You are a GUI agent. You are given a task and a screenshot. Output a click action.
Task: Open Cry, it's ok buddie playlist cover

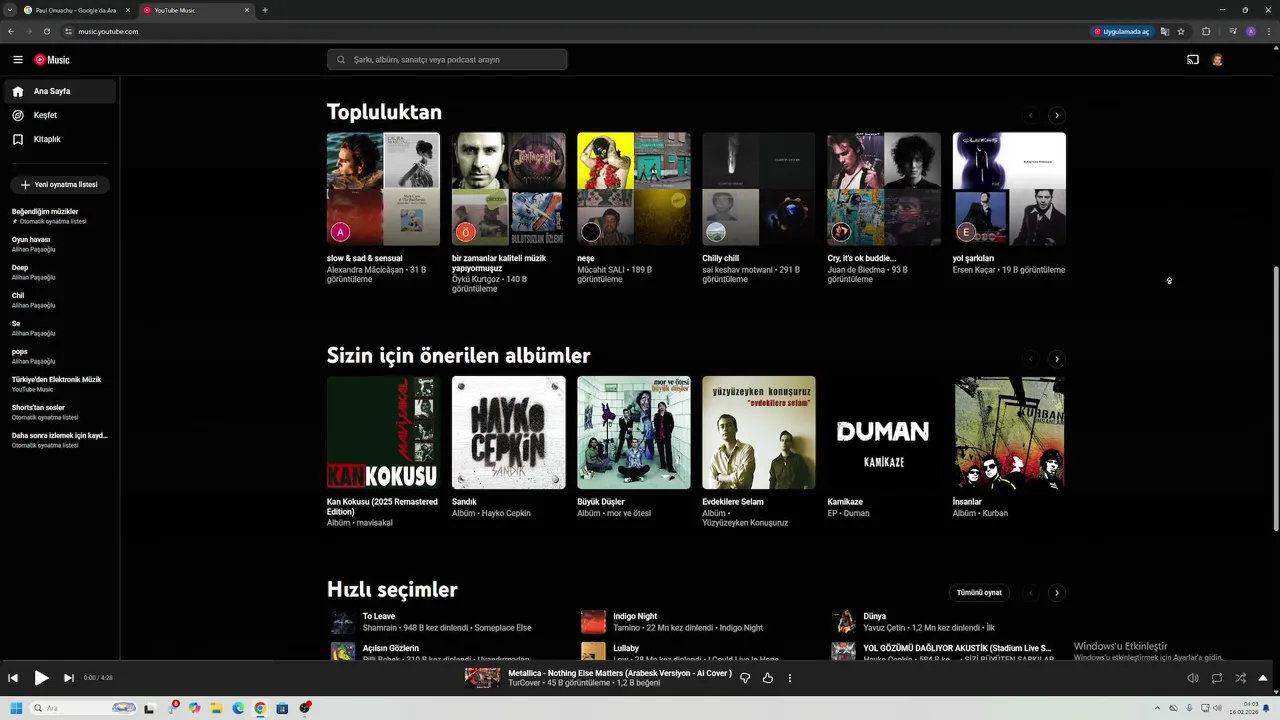884,189
